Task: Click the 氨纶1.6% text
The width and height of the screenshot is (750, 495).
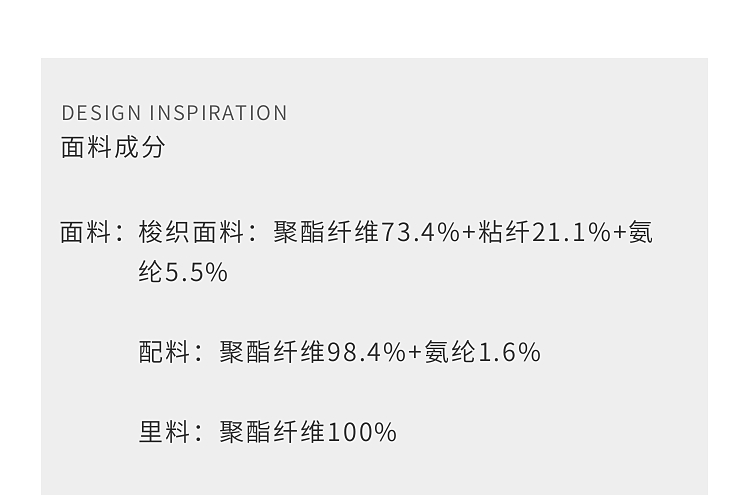Action: click(x=483, y=352)
